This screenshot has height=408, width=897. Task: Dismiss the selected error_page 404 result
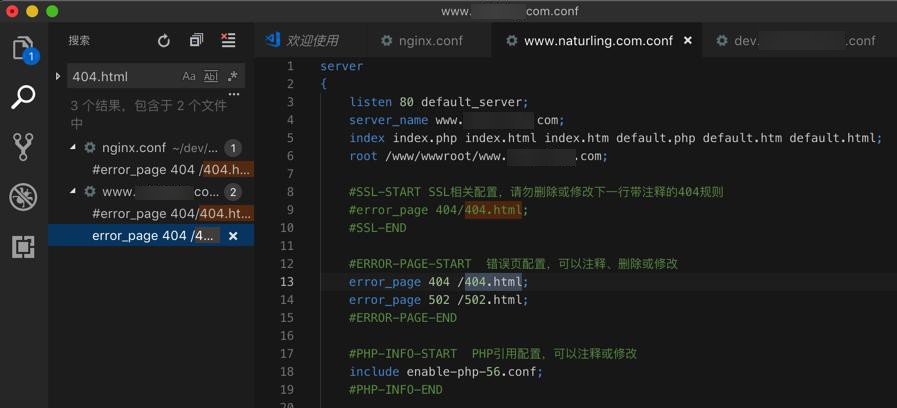233,236
